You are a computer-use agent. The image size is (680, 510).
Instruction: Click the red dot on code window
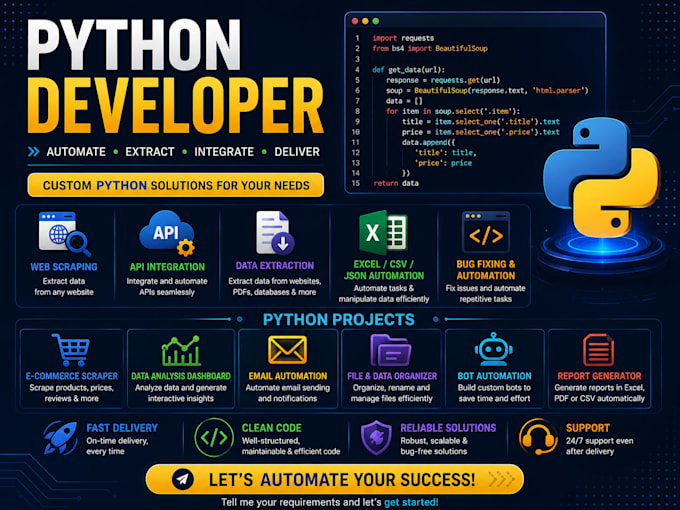click(355, 21)
